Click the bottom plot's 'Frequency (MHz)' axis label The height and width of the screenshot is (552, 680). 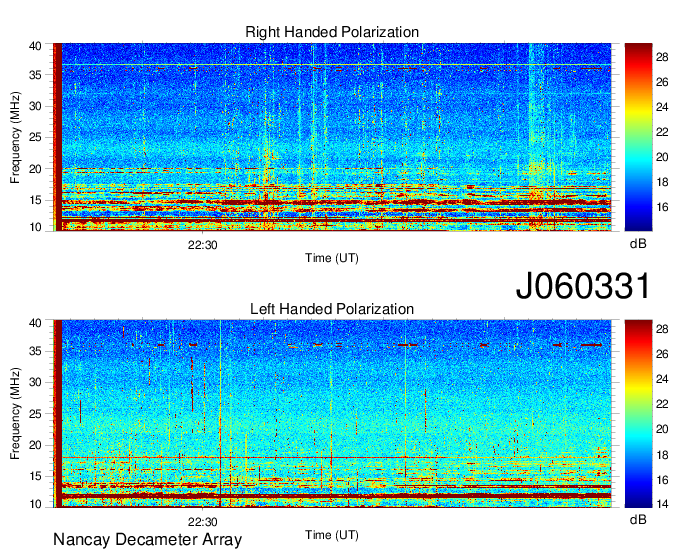15,414
